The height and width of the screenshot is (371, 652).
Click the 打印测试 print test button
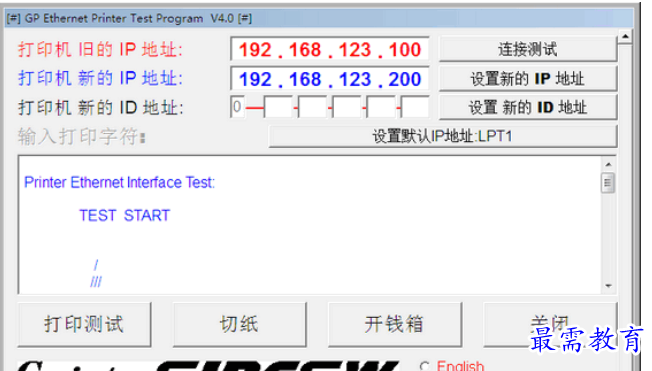coord(84,324)
